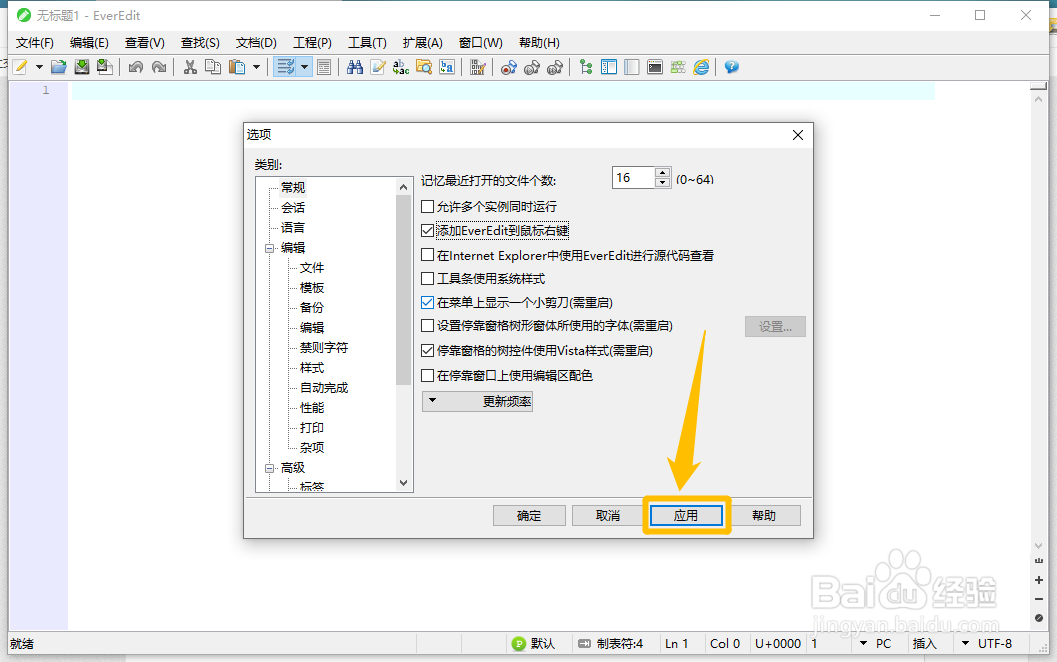Uncheck 添加EverEdit到鼠标右键 checkbox
1057x662 pixels.
click(427, 231)
